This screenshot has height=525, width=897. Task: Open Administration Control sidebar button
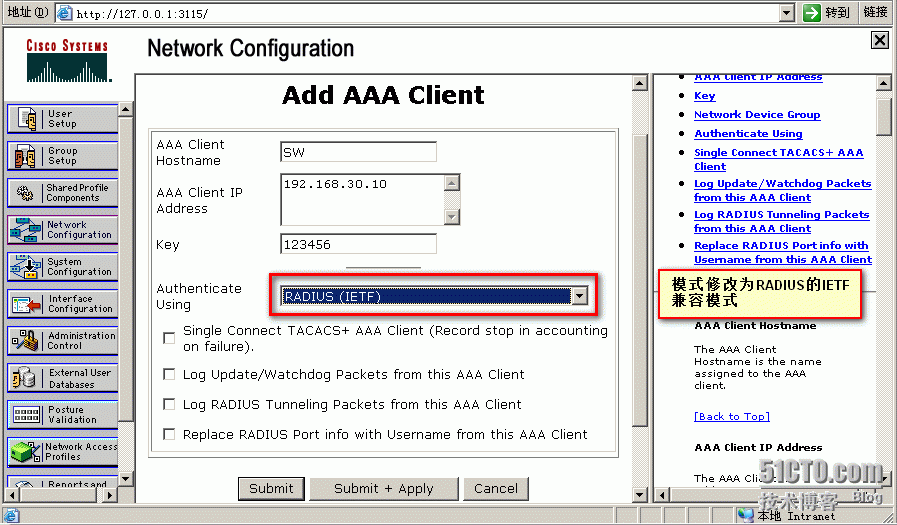62,341
